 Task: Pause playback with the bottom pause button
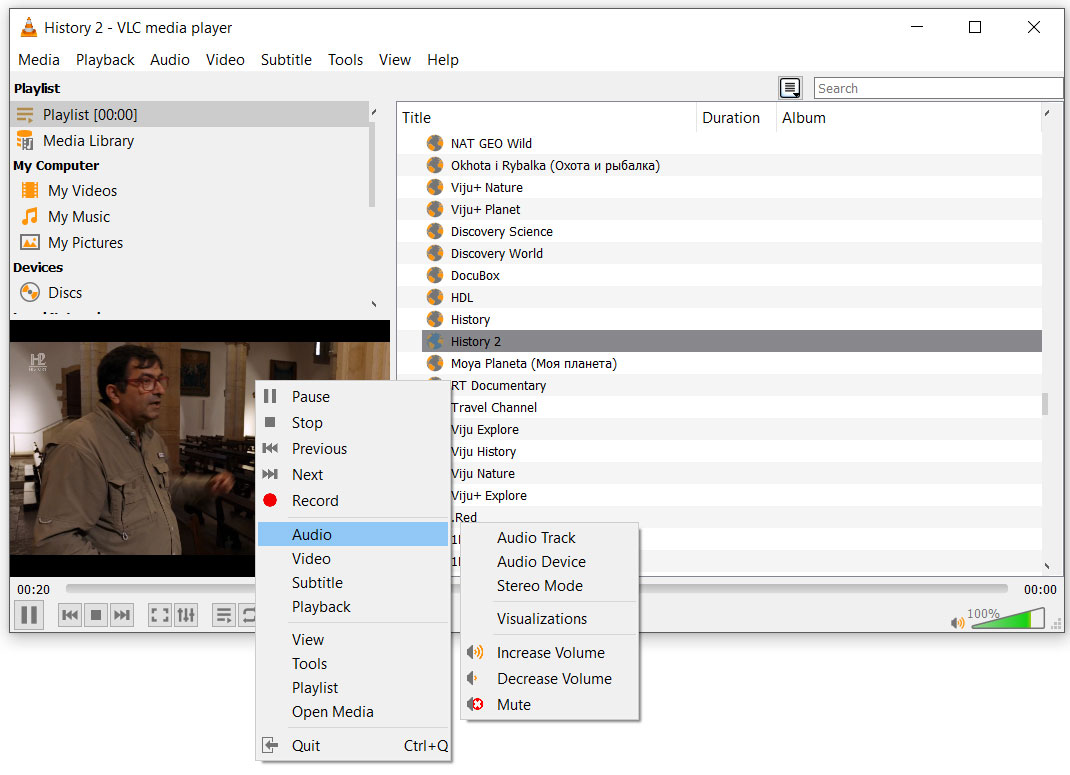pos(29,615)
